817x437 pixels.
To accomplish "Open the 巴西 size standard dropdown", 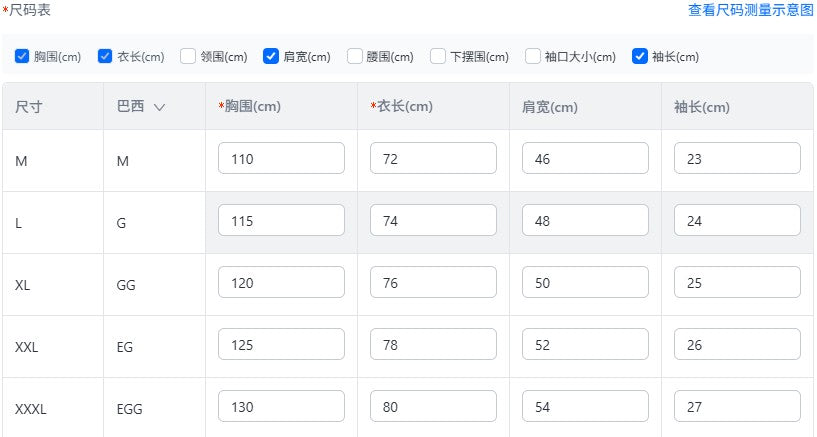I will 135,108.
